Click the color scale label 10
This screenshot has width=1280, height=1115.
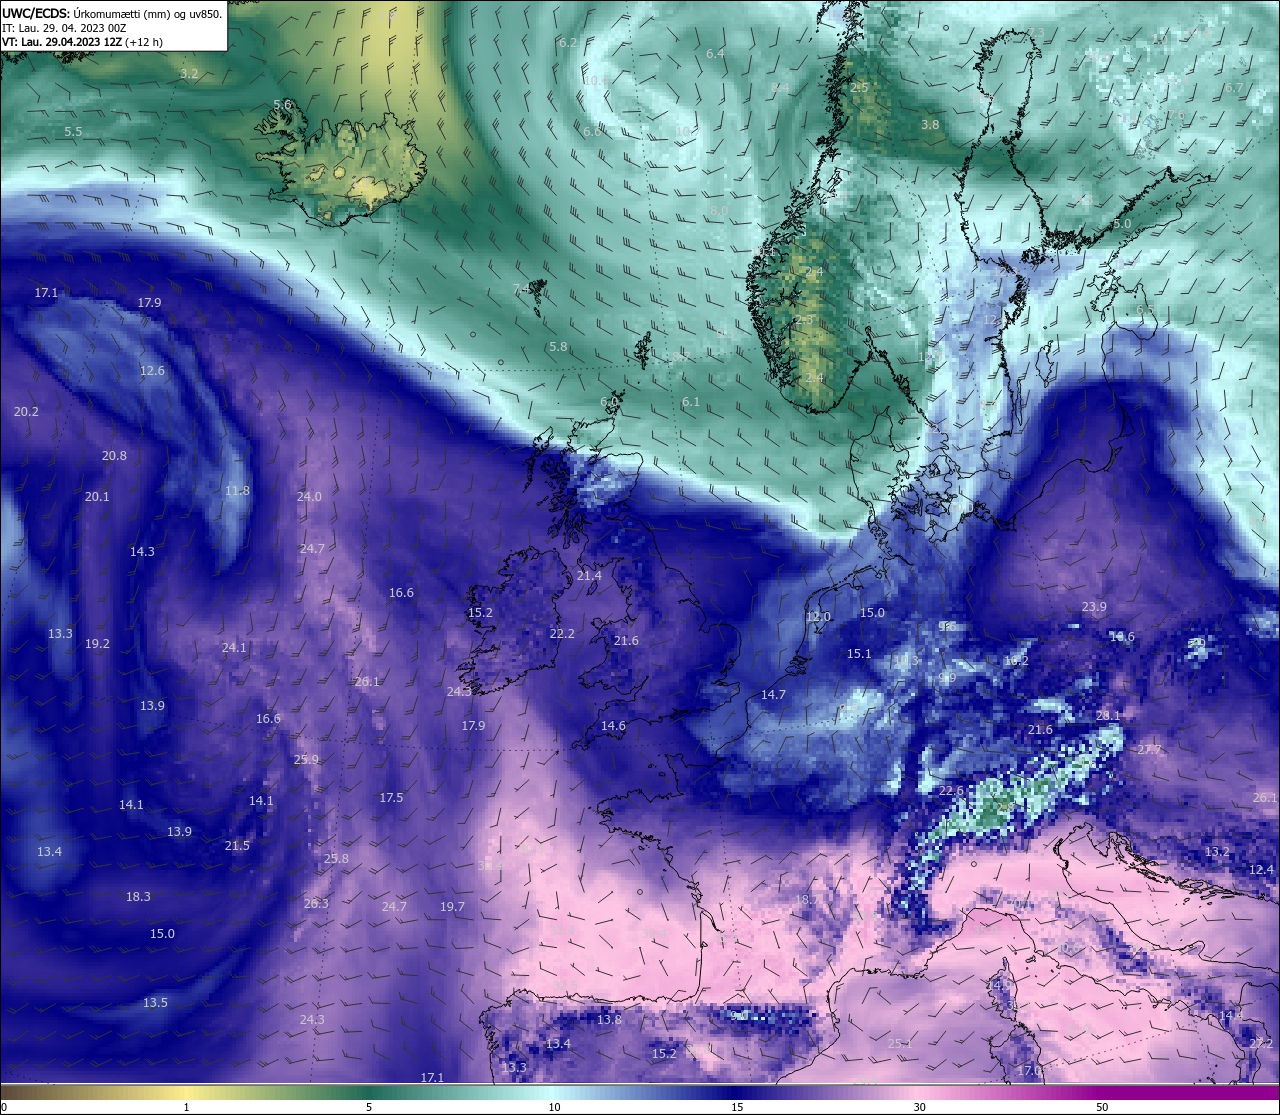554,1107
